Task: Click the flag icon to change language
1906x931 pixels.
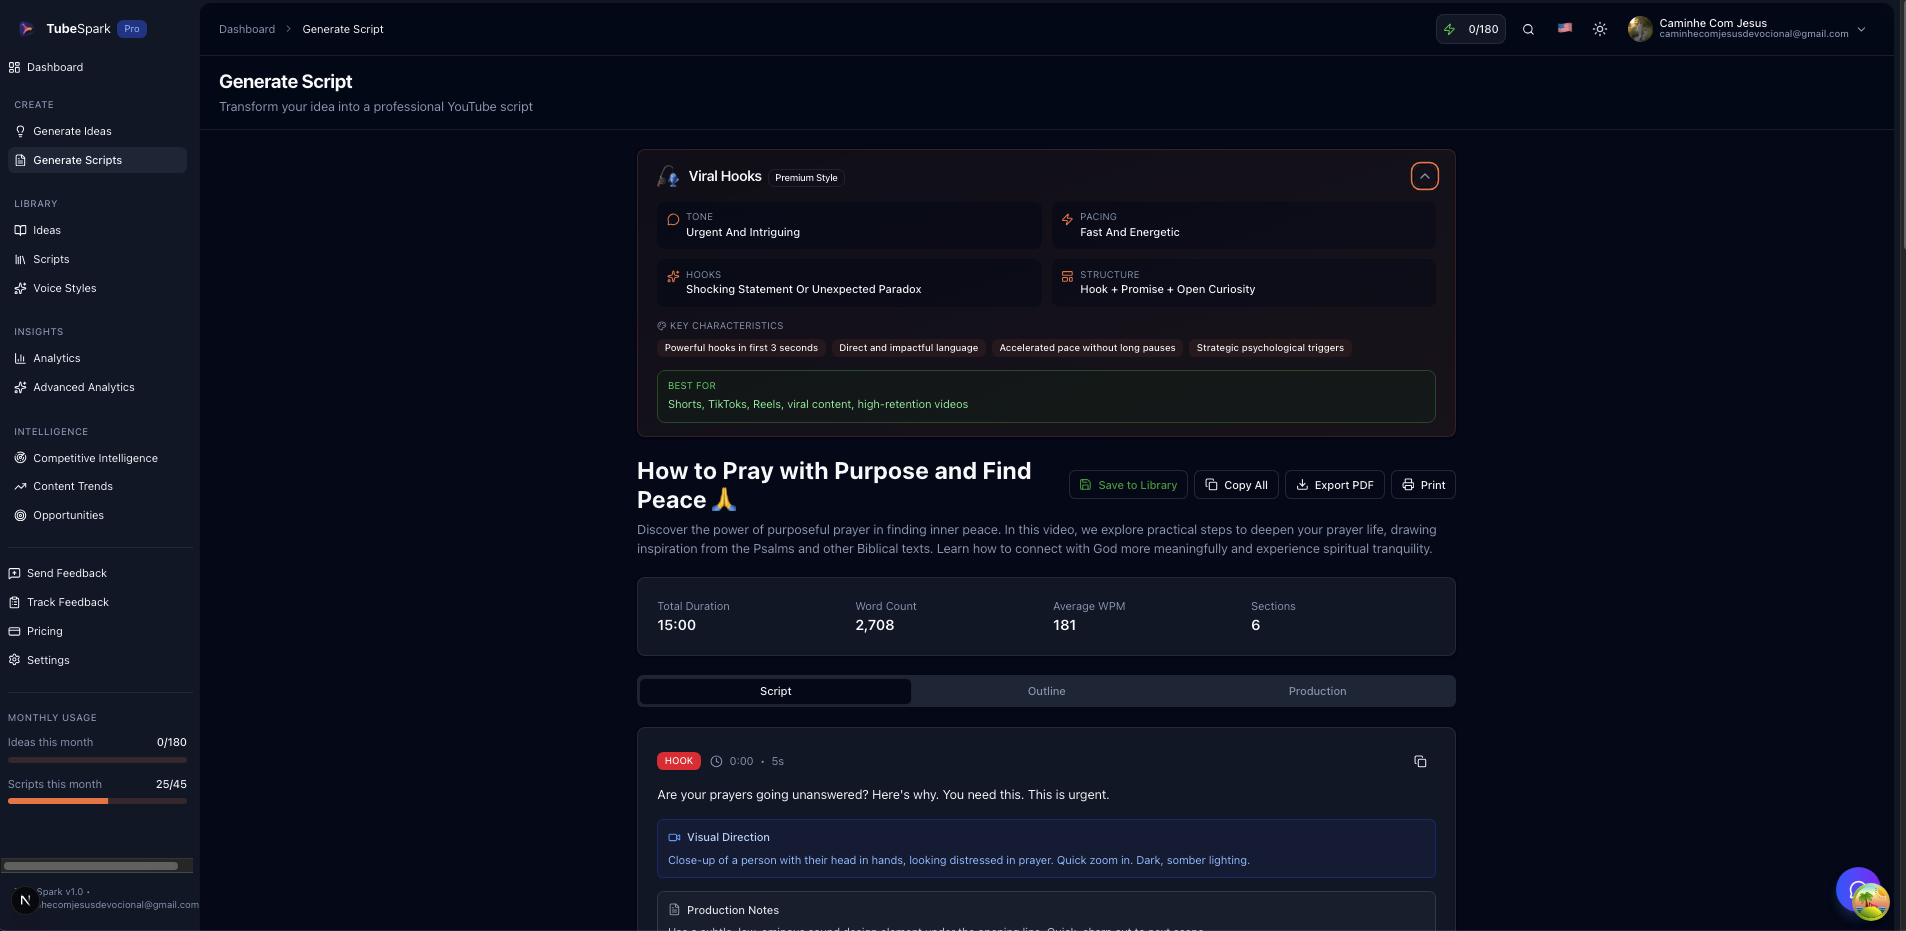Action: [1565, 28]
